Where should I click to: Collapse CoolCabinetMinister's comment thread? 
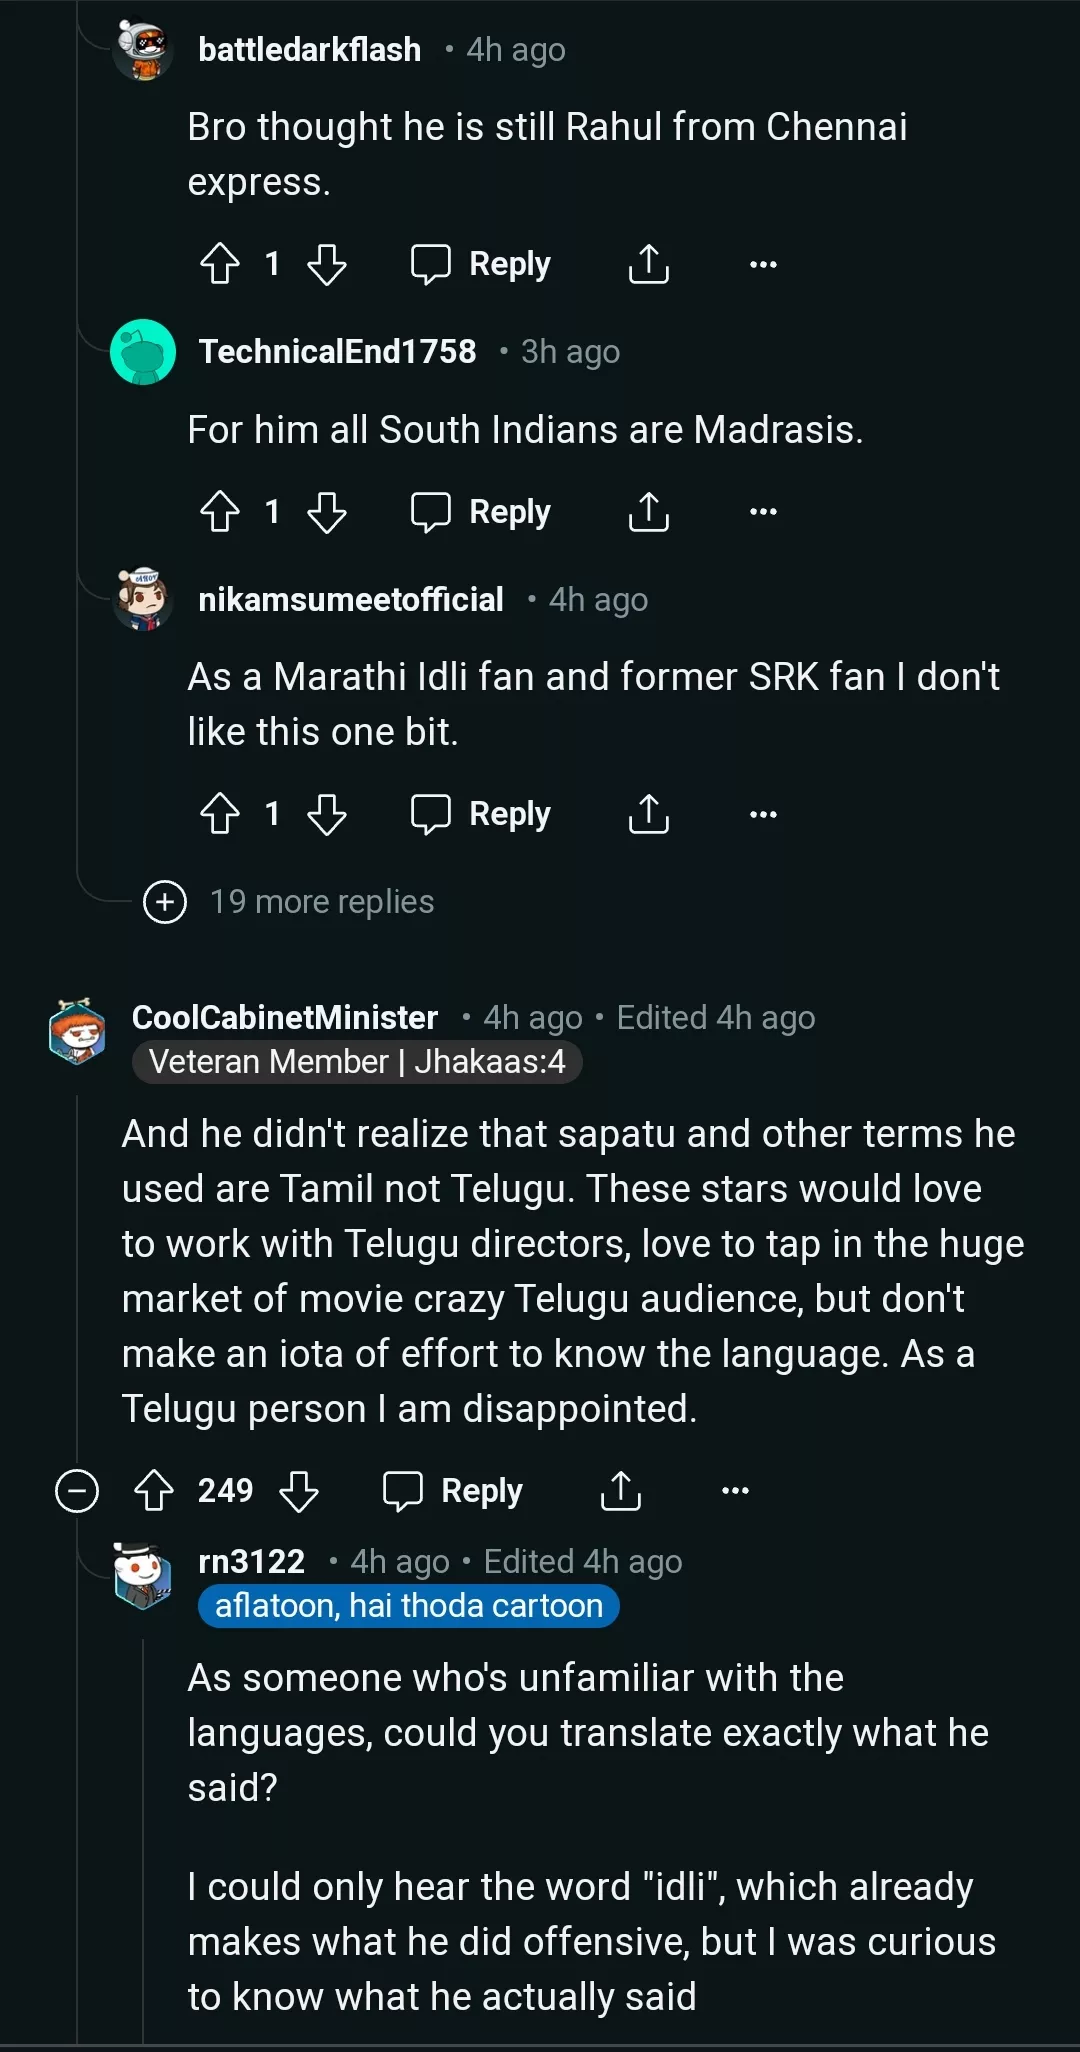click(77, 1491)
